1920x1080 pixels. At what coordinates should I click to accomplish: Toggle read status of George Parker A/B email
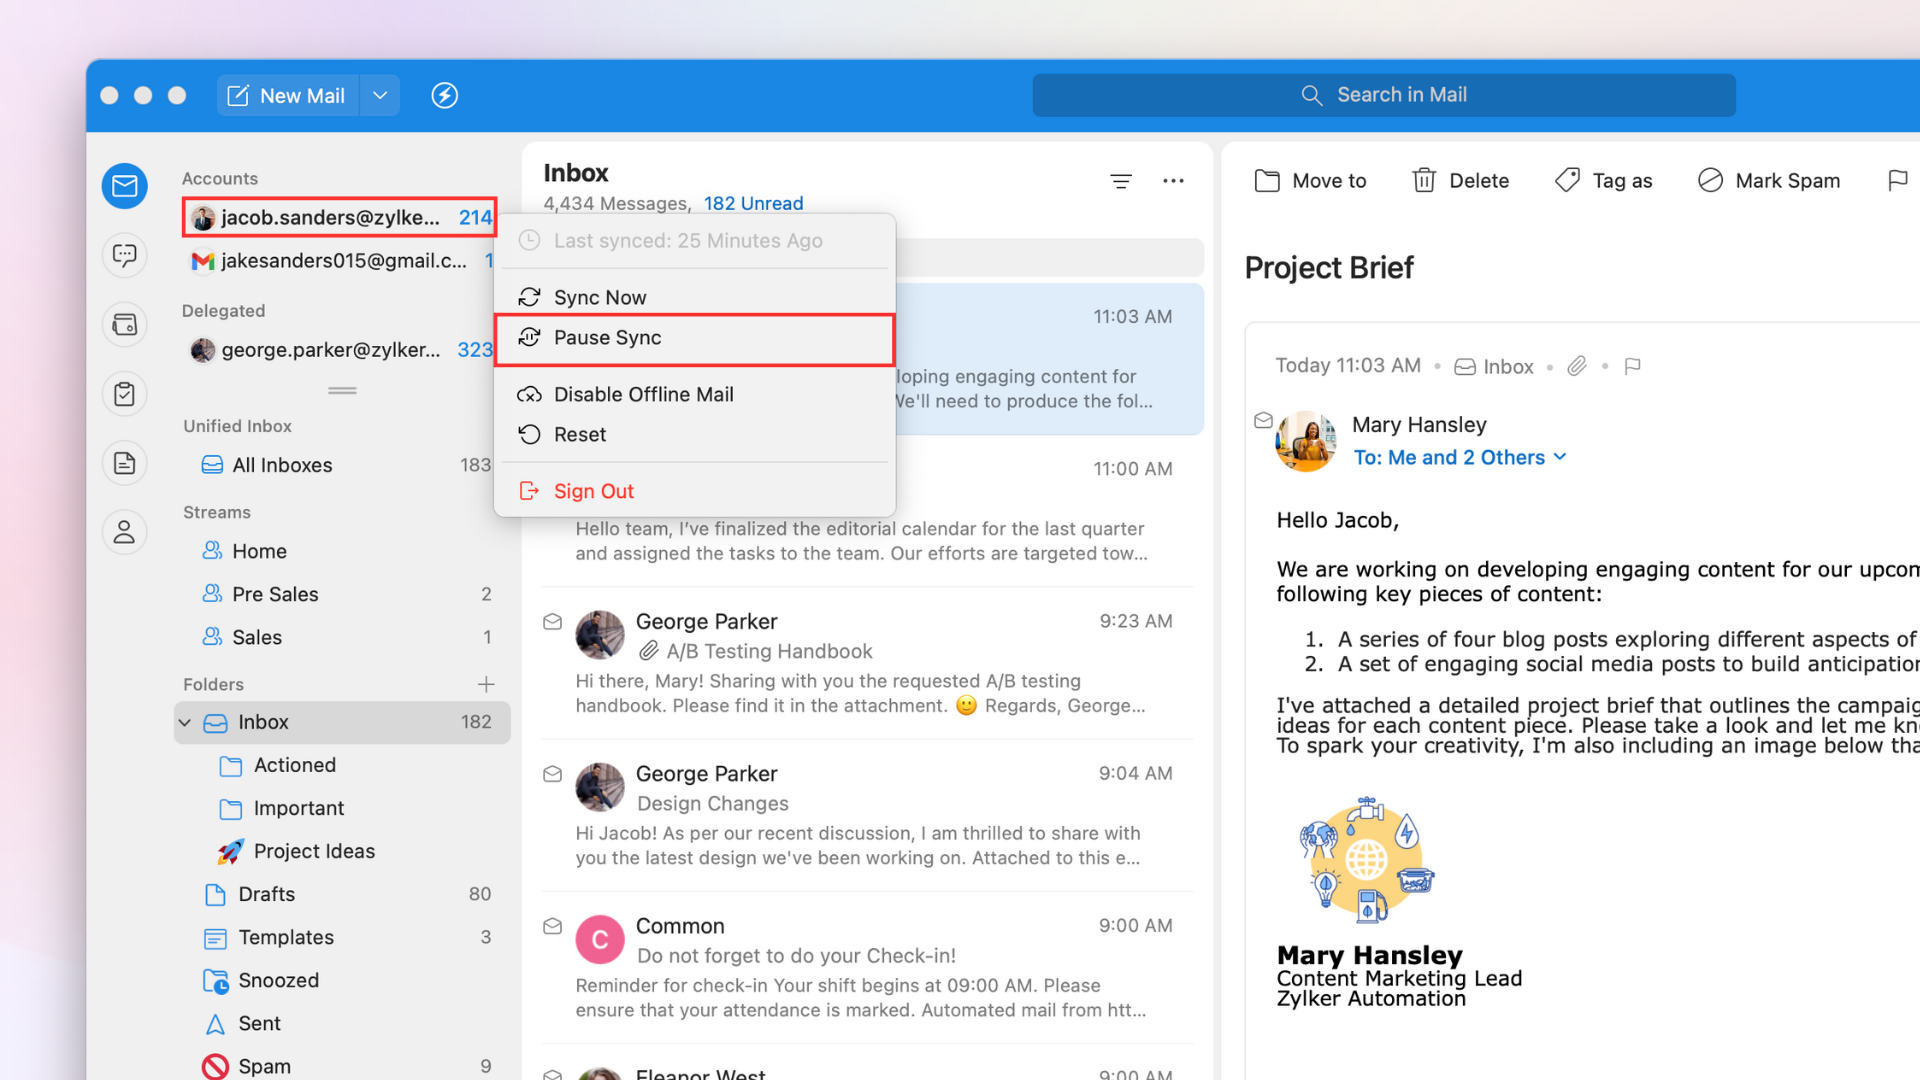(552, 622)
